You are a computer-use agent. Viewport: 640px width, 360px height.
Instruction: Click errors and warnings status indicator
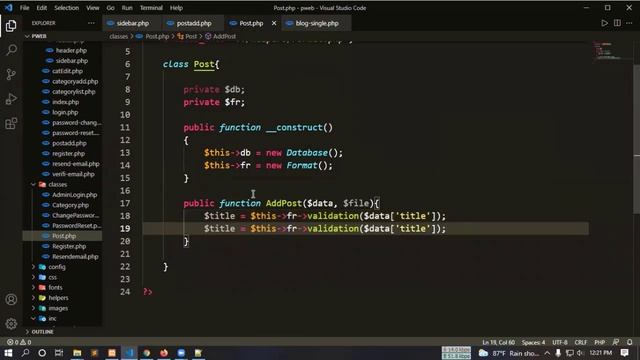(19, 342)
